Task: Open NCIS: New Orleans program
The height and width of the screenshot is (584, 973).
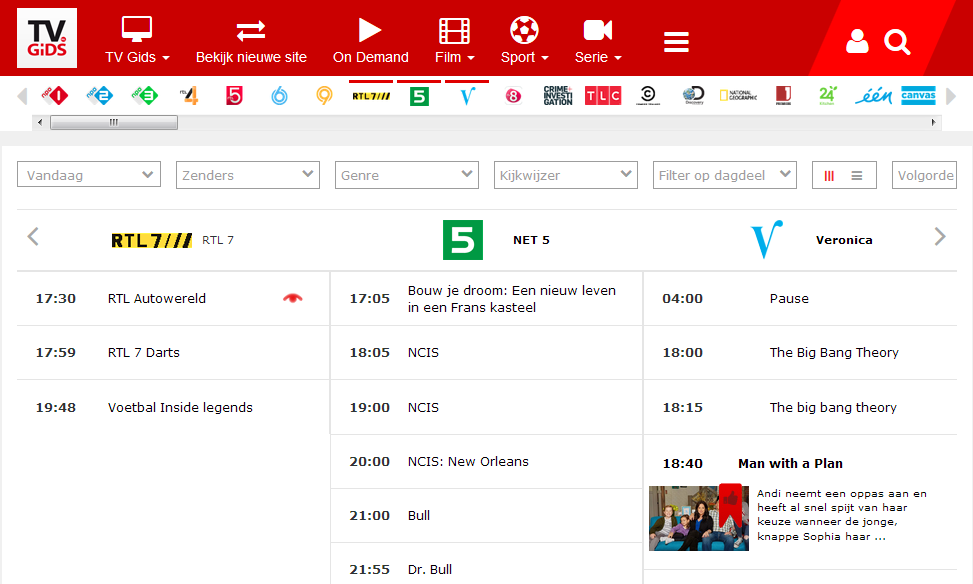Action: 469,461
